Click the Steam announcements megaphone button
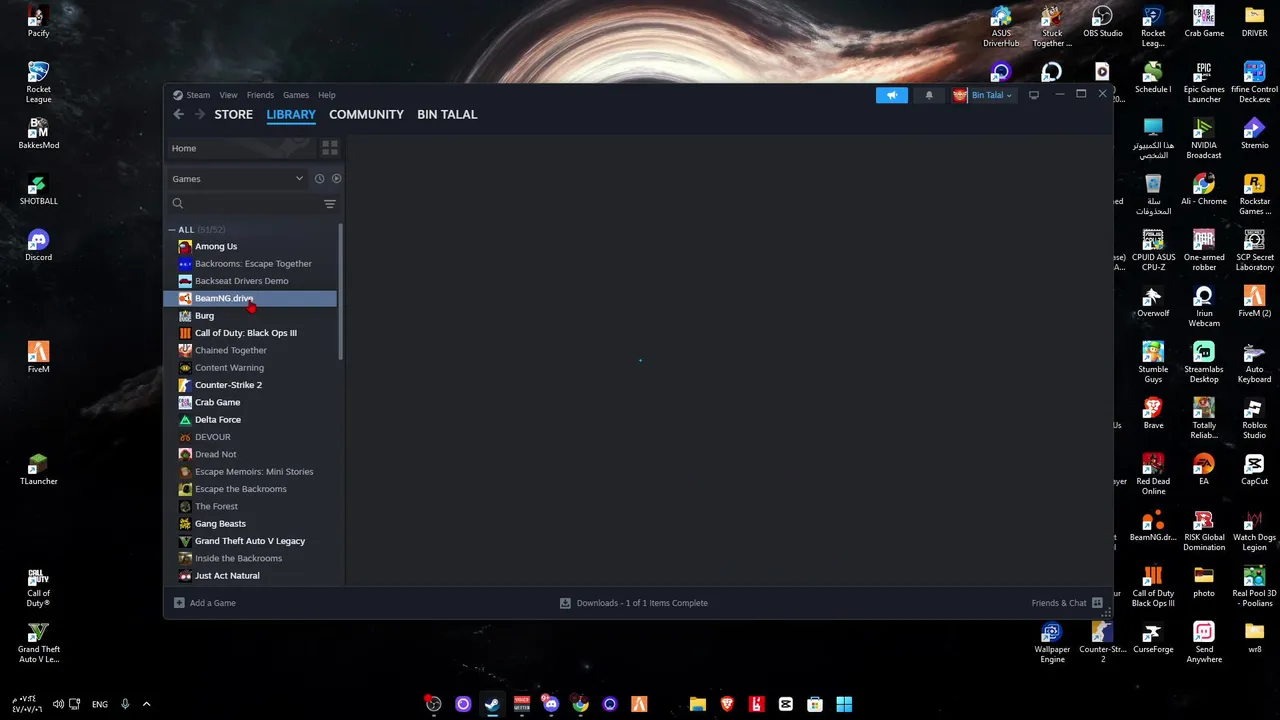 [x=892, y=95]
